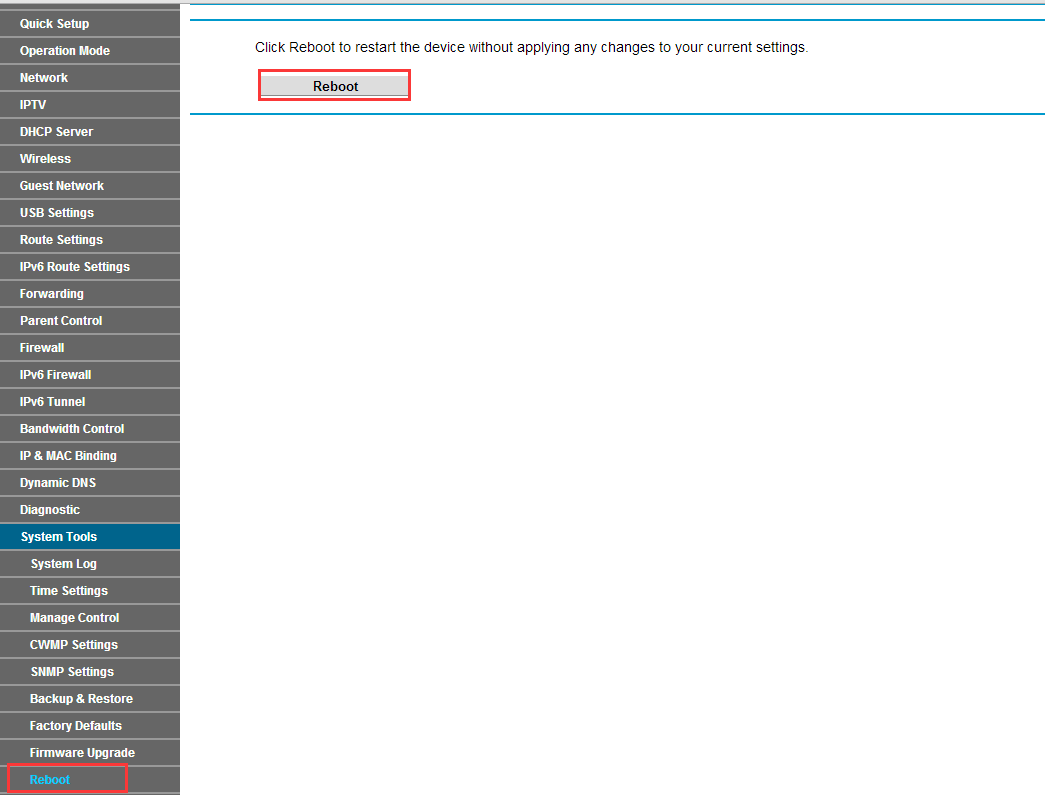Collapse the System Tools section
Viewport: 1045px width, 795px height.
point(90,536)
